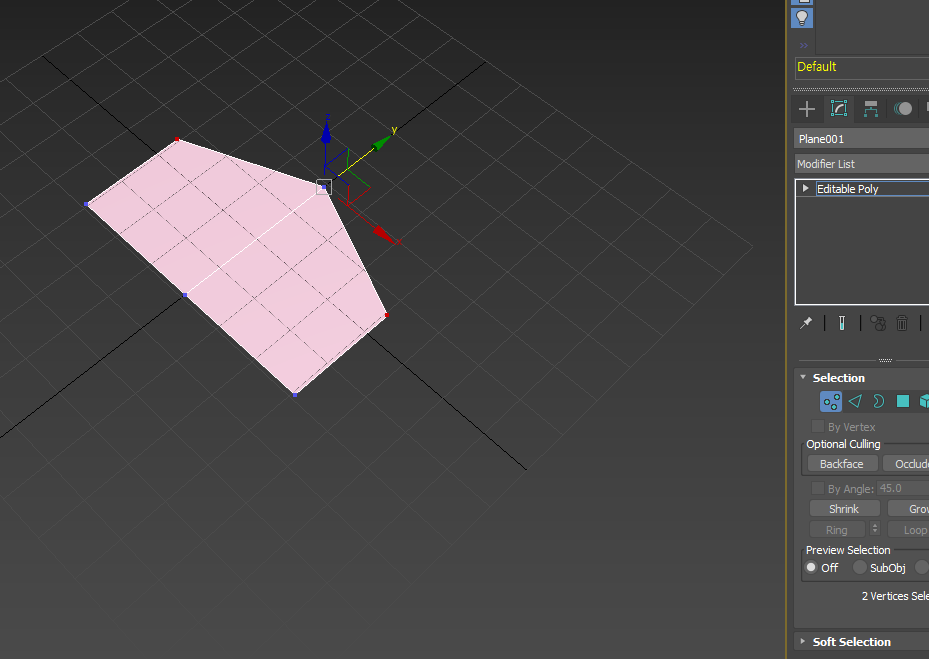This screenshot has width=929, height=659.
Task: Open the Motion command panel tab
Action: (903, 108)
